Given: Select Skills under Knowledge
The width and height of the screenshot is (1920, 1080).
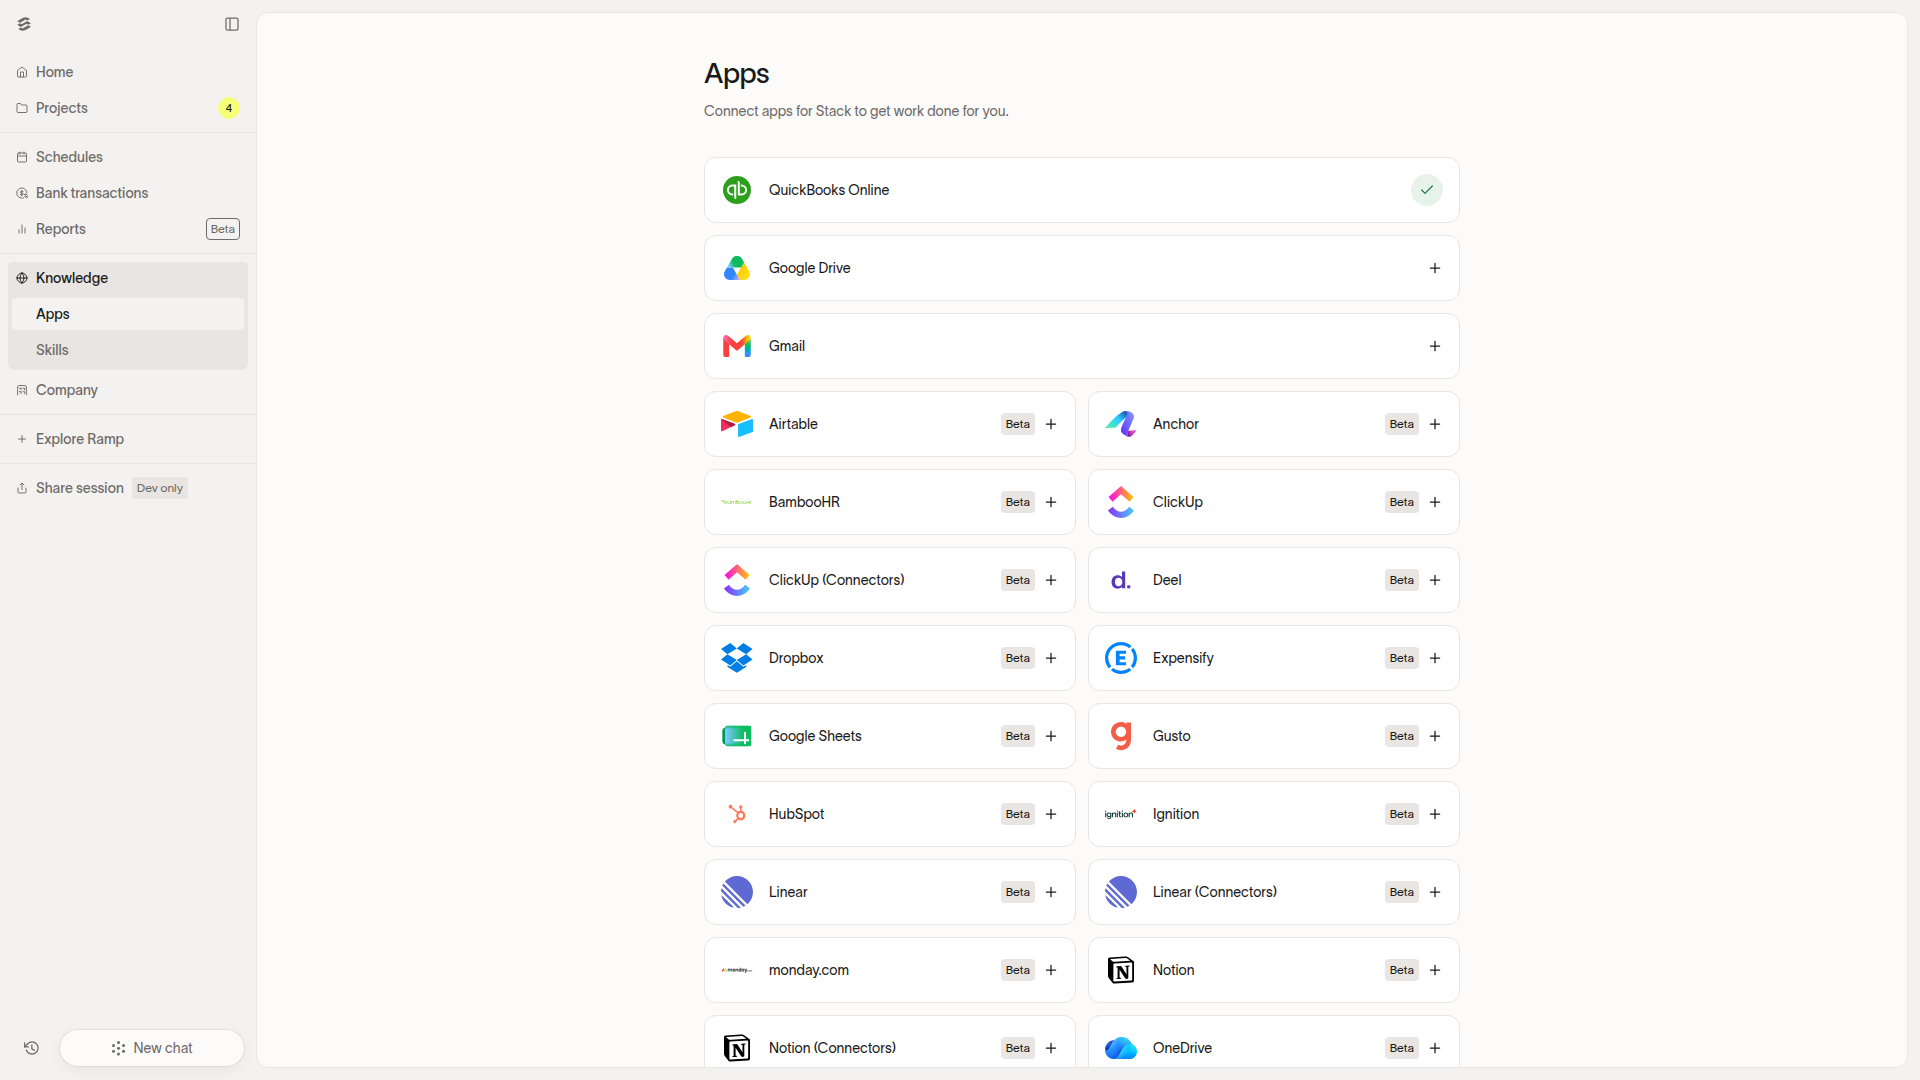Looking at the screenshot, I should tap(128, 350).
